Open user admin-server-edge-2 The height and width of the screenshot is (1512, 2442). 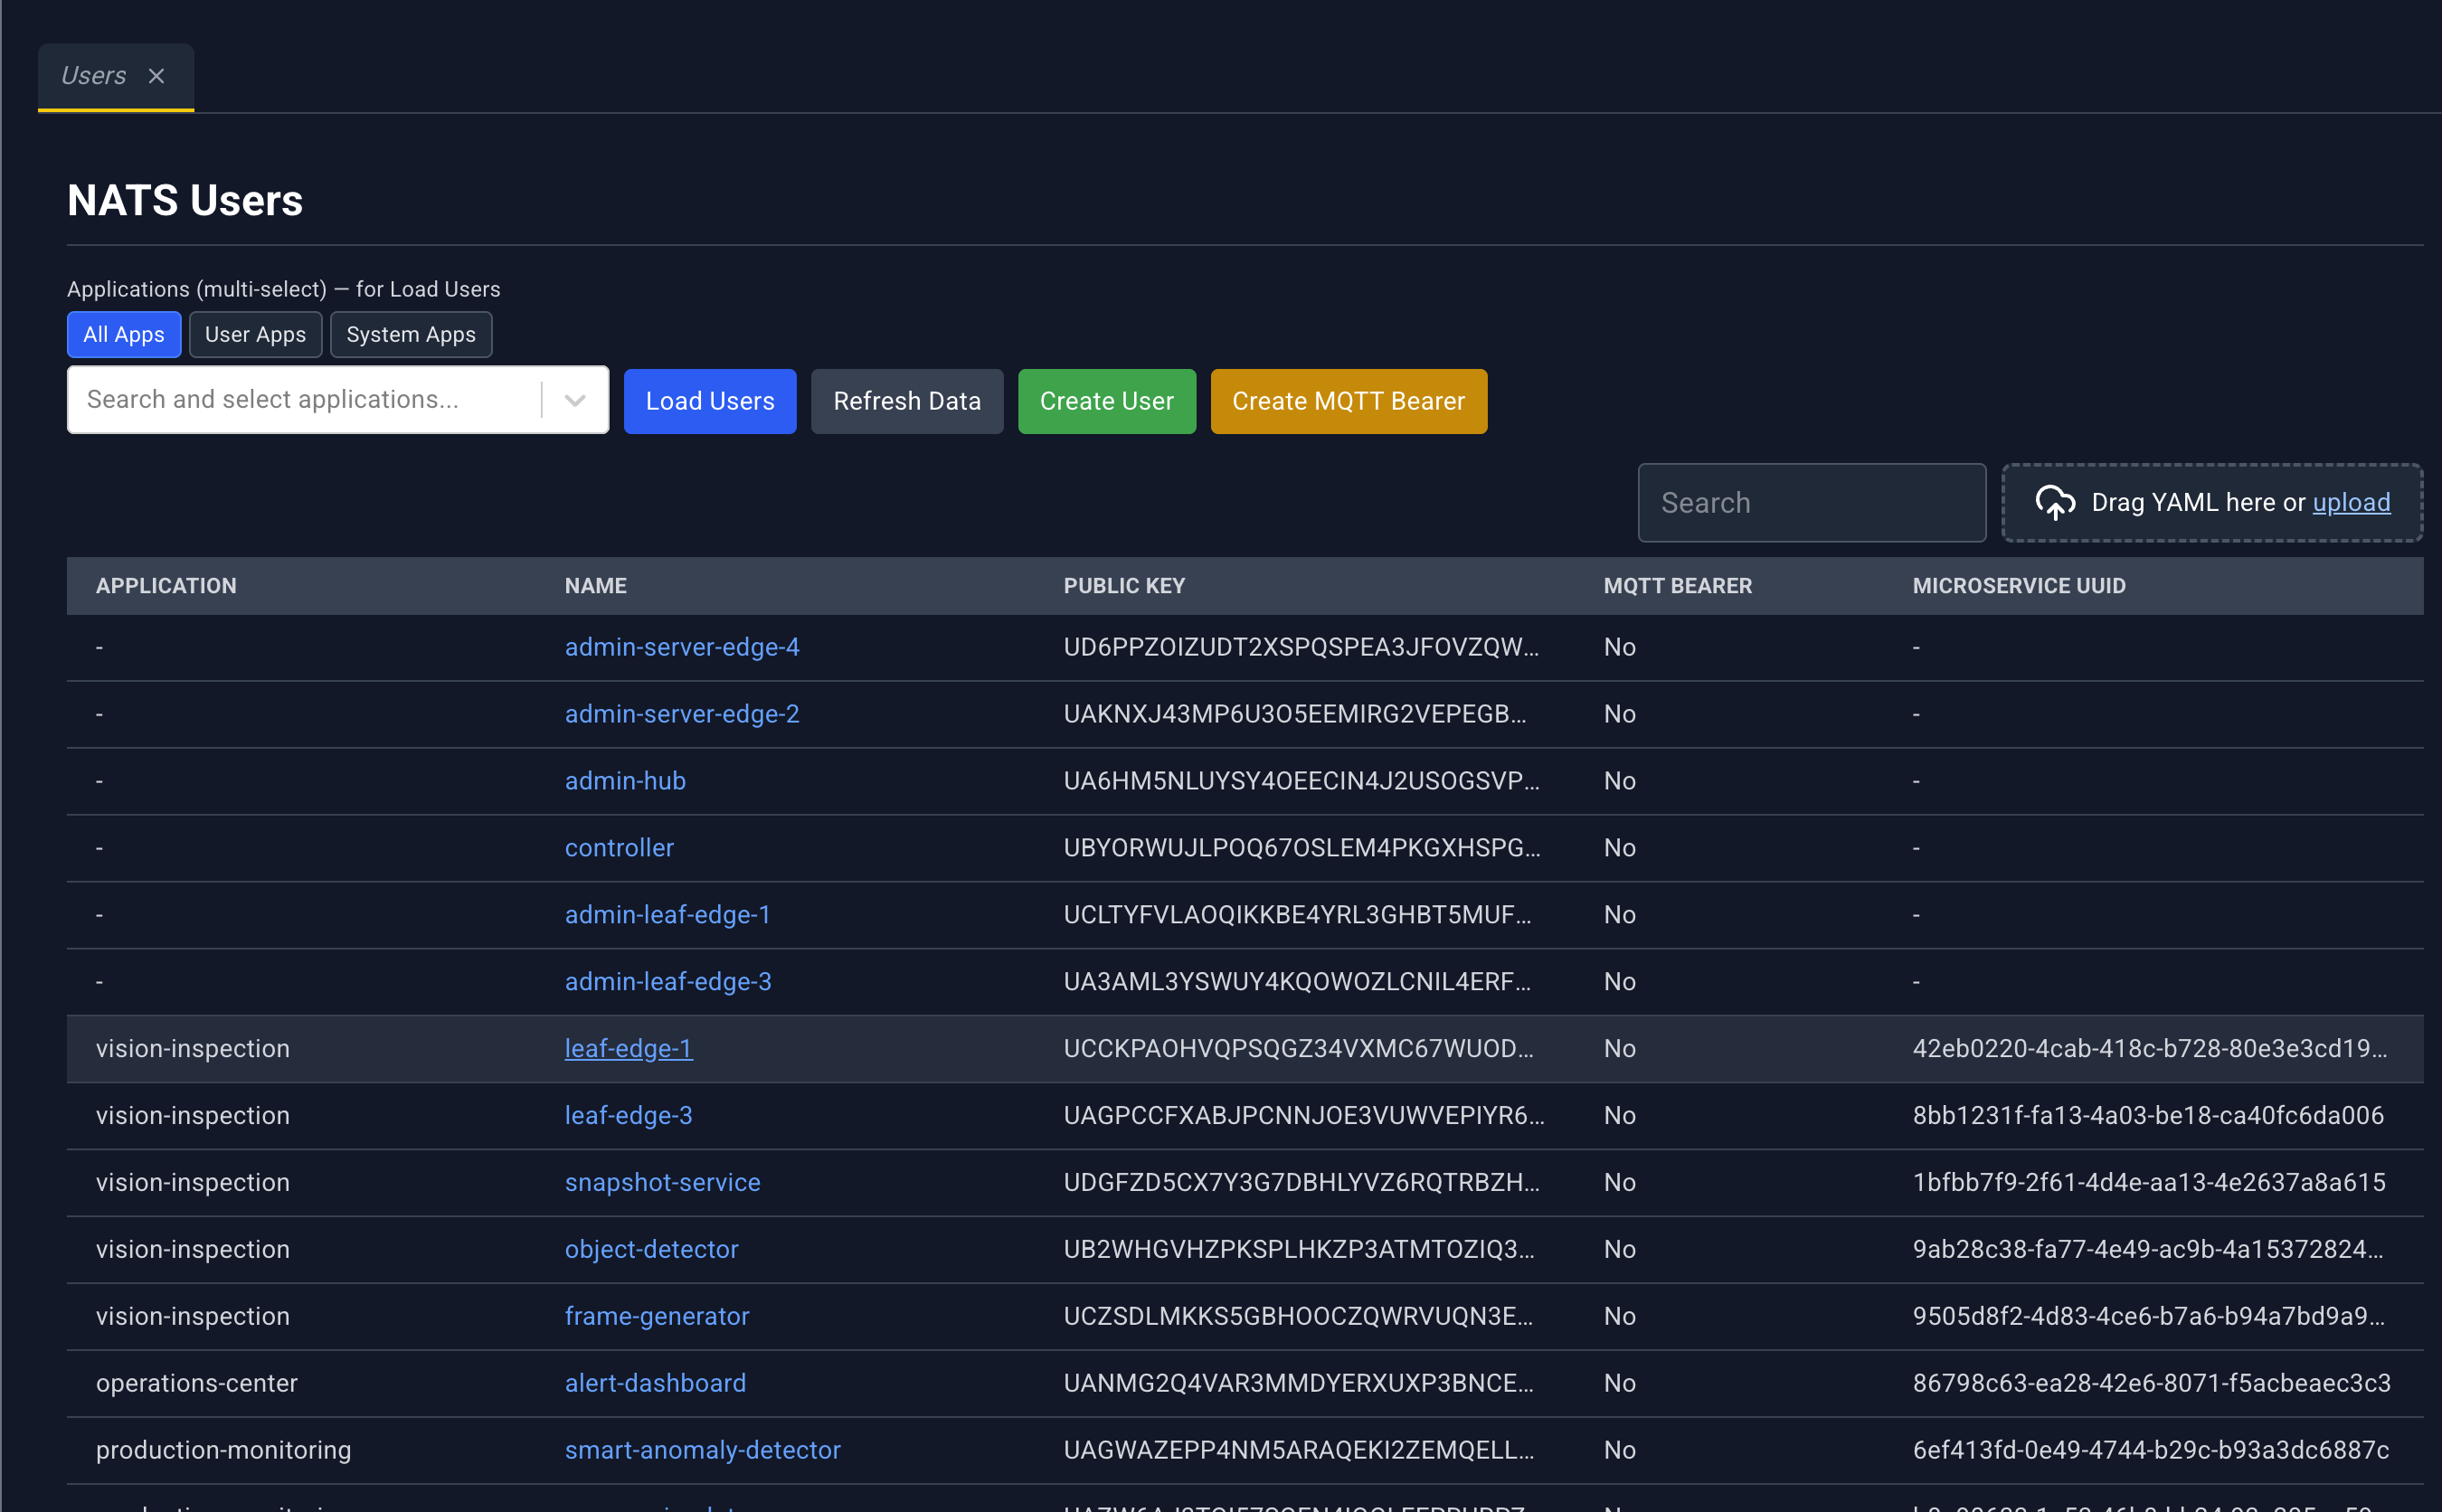682,714
